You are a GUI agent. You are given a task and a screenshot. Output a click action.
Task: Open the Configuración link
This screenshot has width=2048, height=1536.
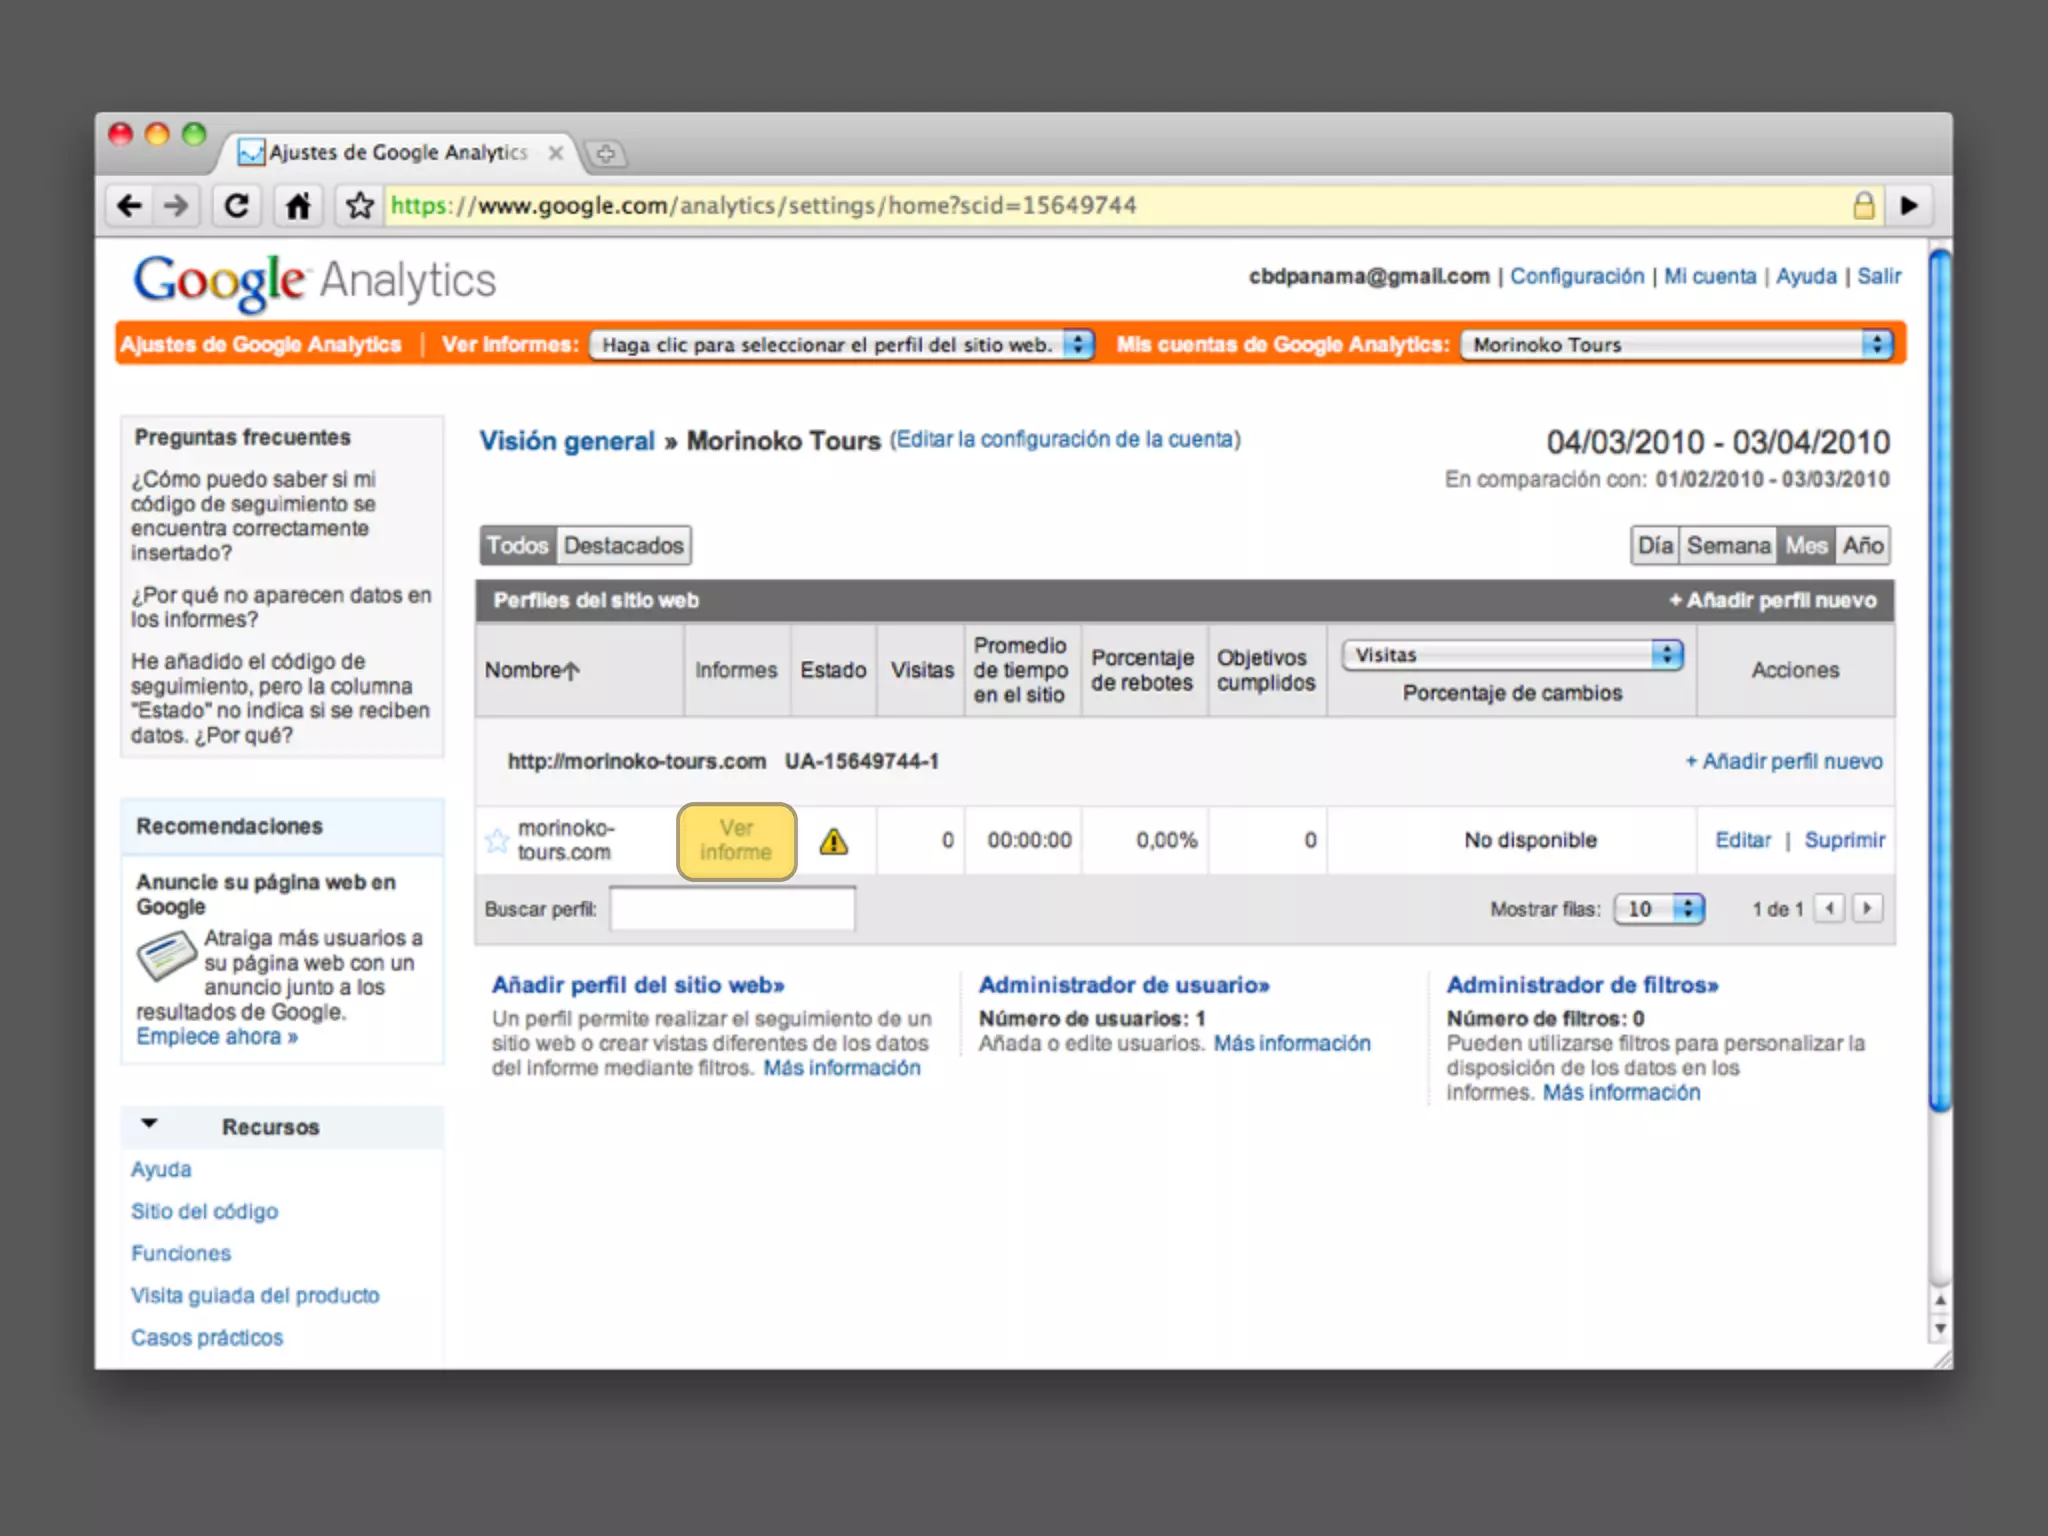tap(1576, 277)
